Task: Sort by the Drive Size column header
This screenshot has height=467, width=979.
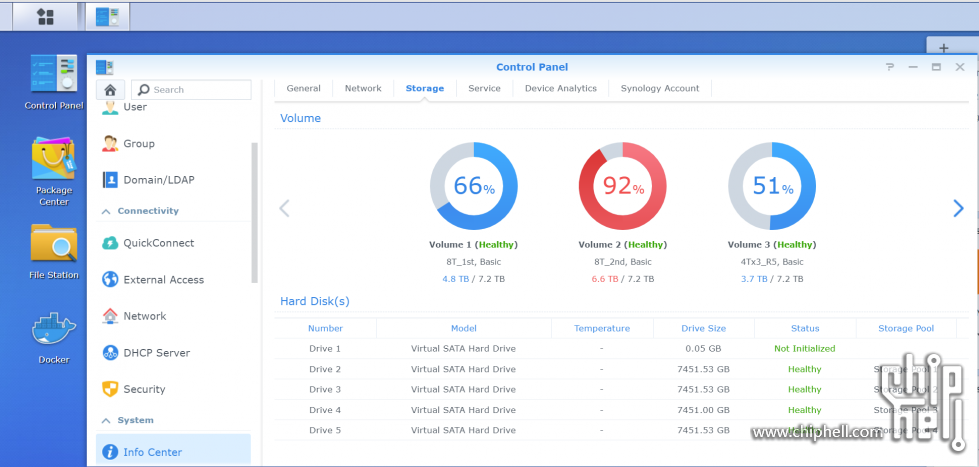Action: tap(704, 328)
